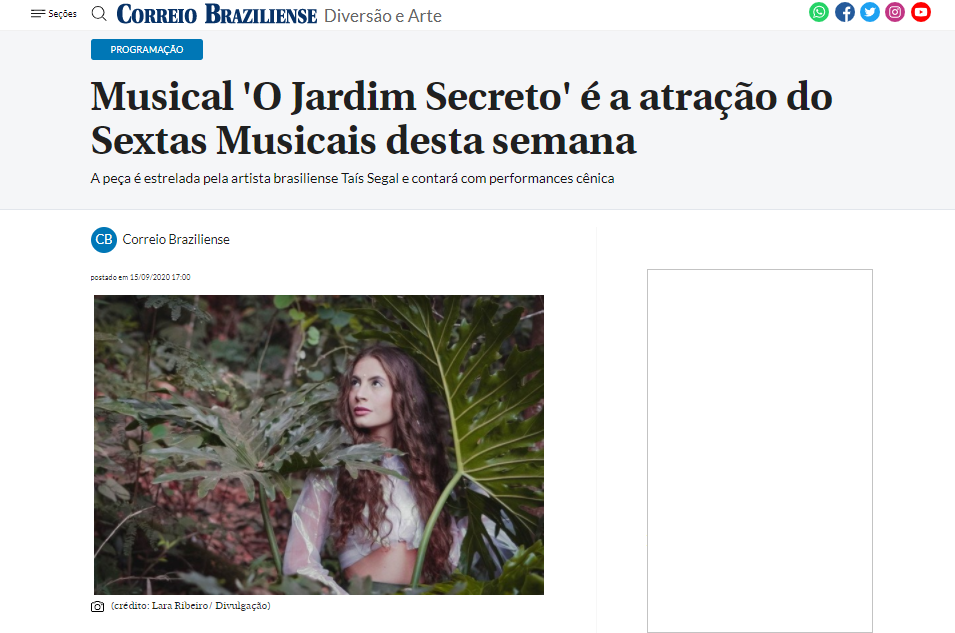Click the CB author avatar circle
The image size is (955, 633).
pyautogui.click(x=104, y=239)
